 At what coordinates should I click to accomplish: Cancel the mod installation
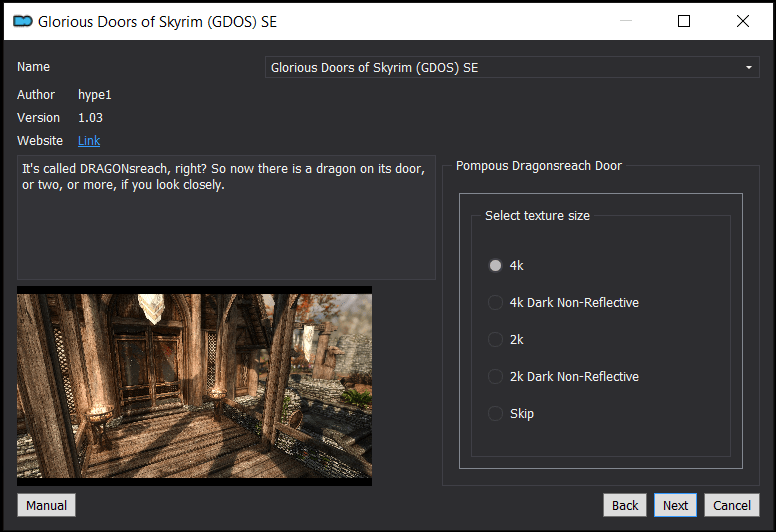coord(731,505)
